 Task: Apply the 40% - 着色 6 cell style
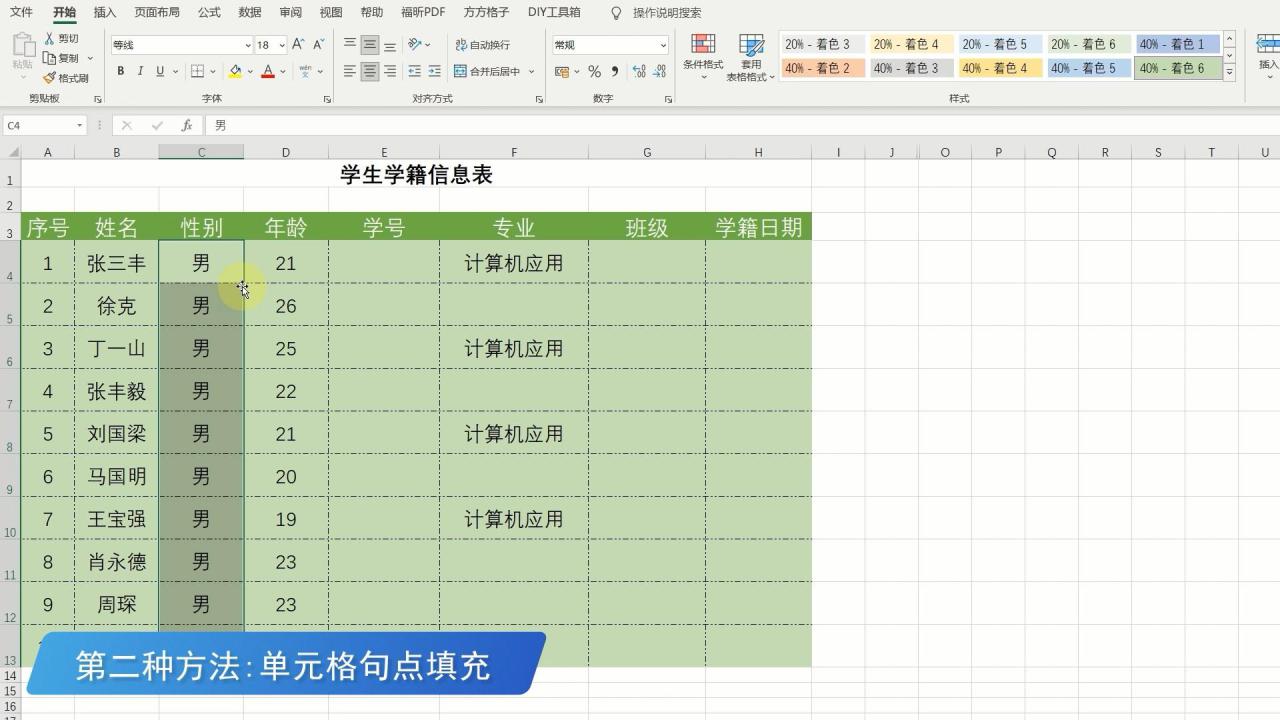pyautogui.click(x=1177, y=68)
